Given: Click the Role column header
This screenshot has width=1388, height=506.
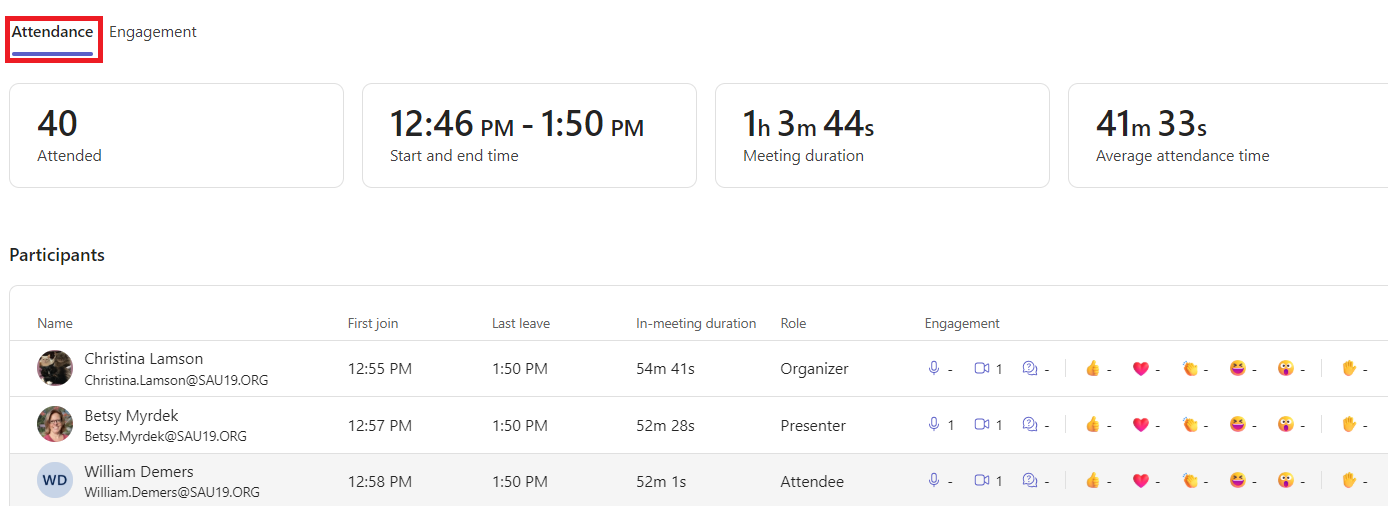Looking at the screenshot, I should tap(793, 323).
